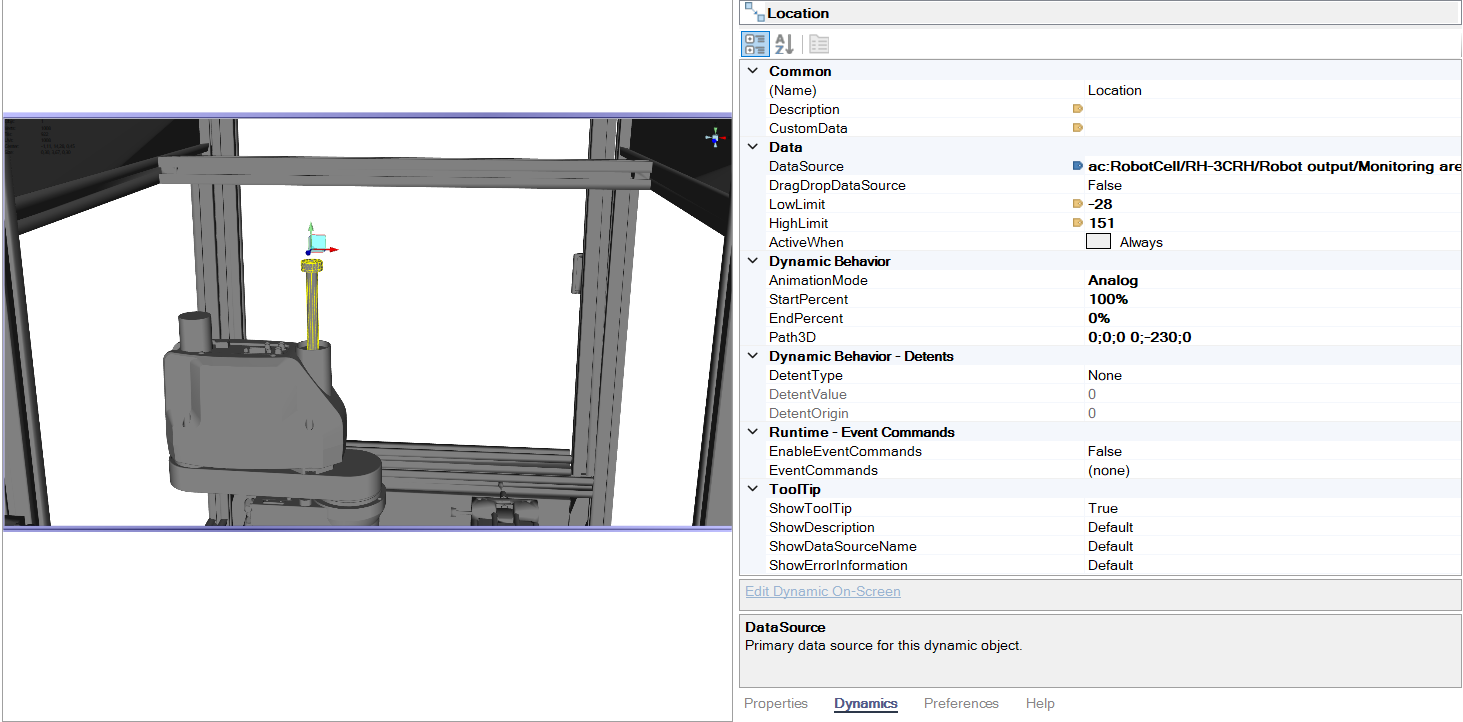Open the Help tab
1463x722 pixels.
1040,703
